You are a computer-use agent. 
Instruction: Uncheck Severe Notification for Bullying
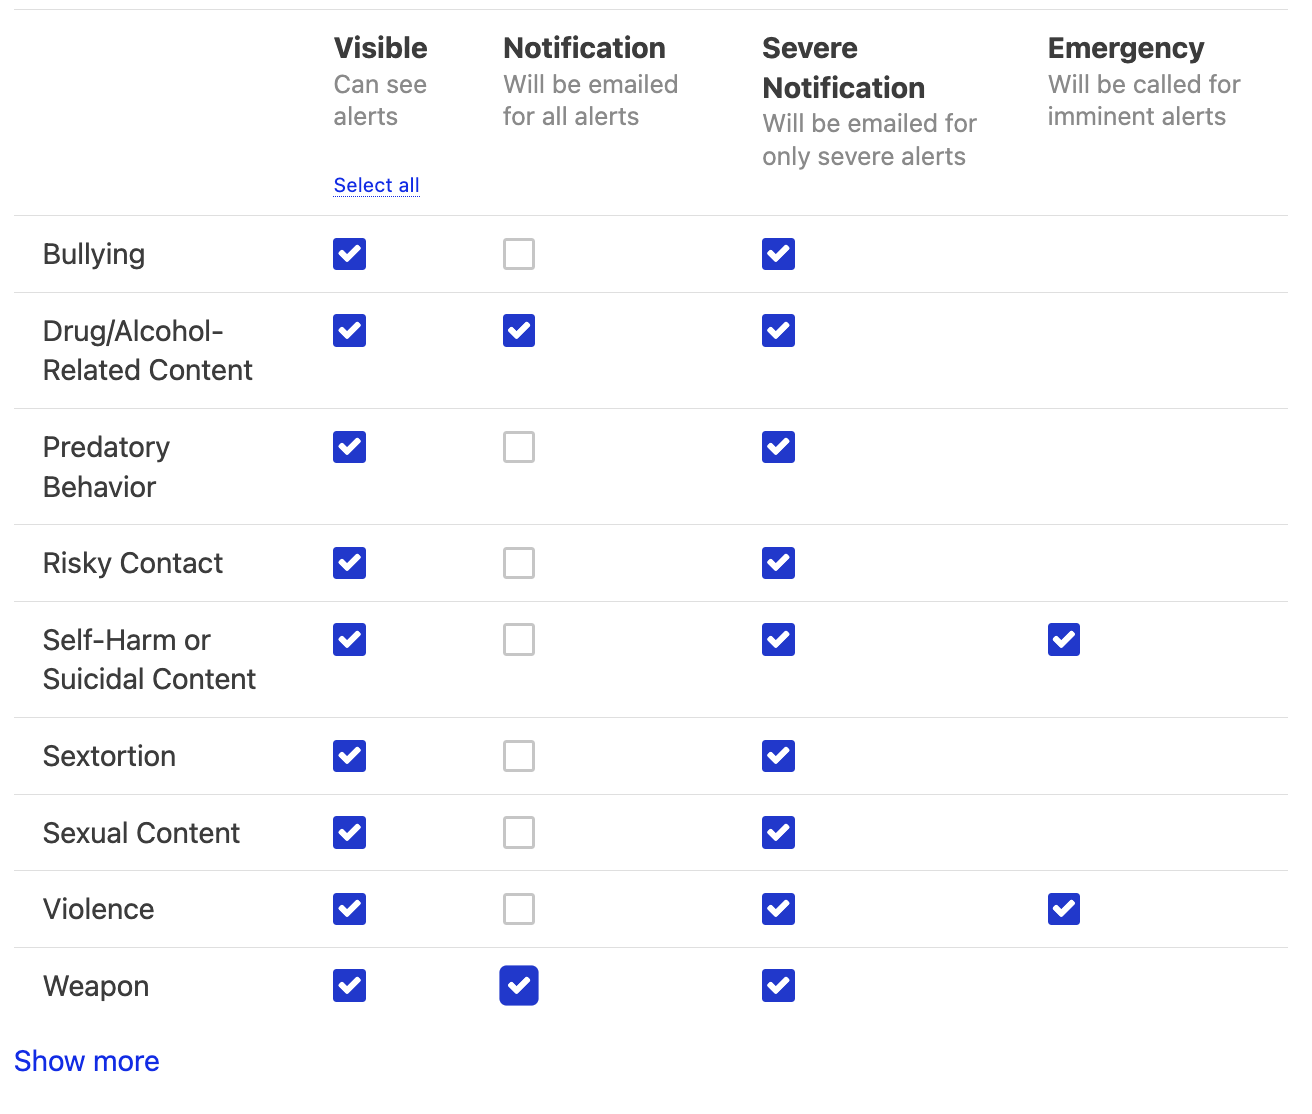(778, 254)
